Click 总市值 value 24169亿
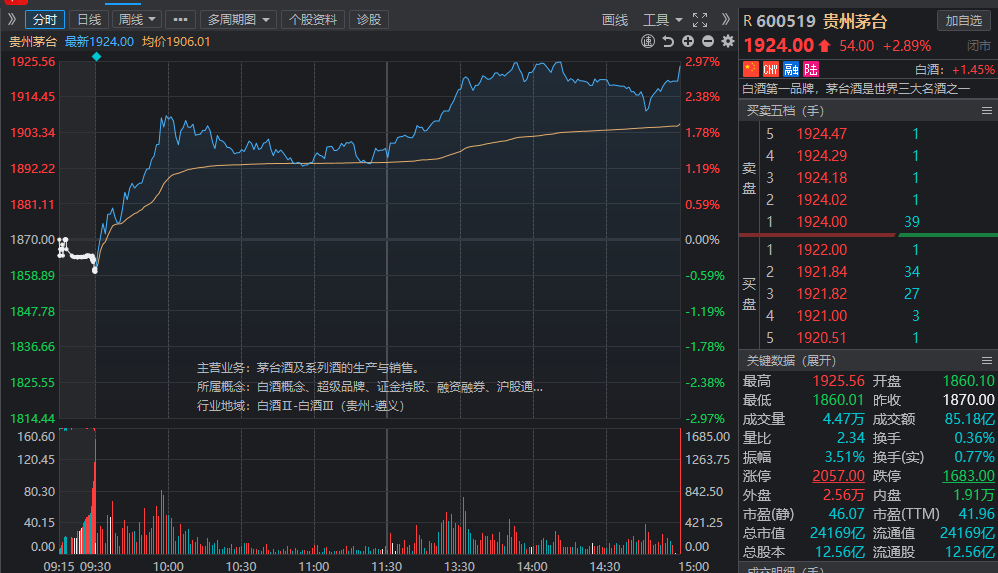Screen dimensions: 998x573 [837, 533]
